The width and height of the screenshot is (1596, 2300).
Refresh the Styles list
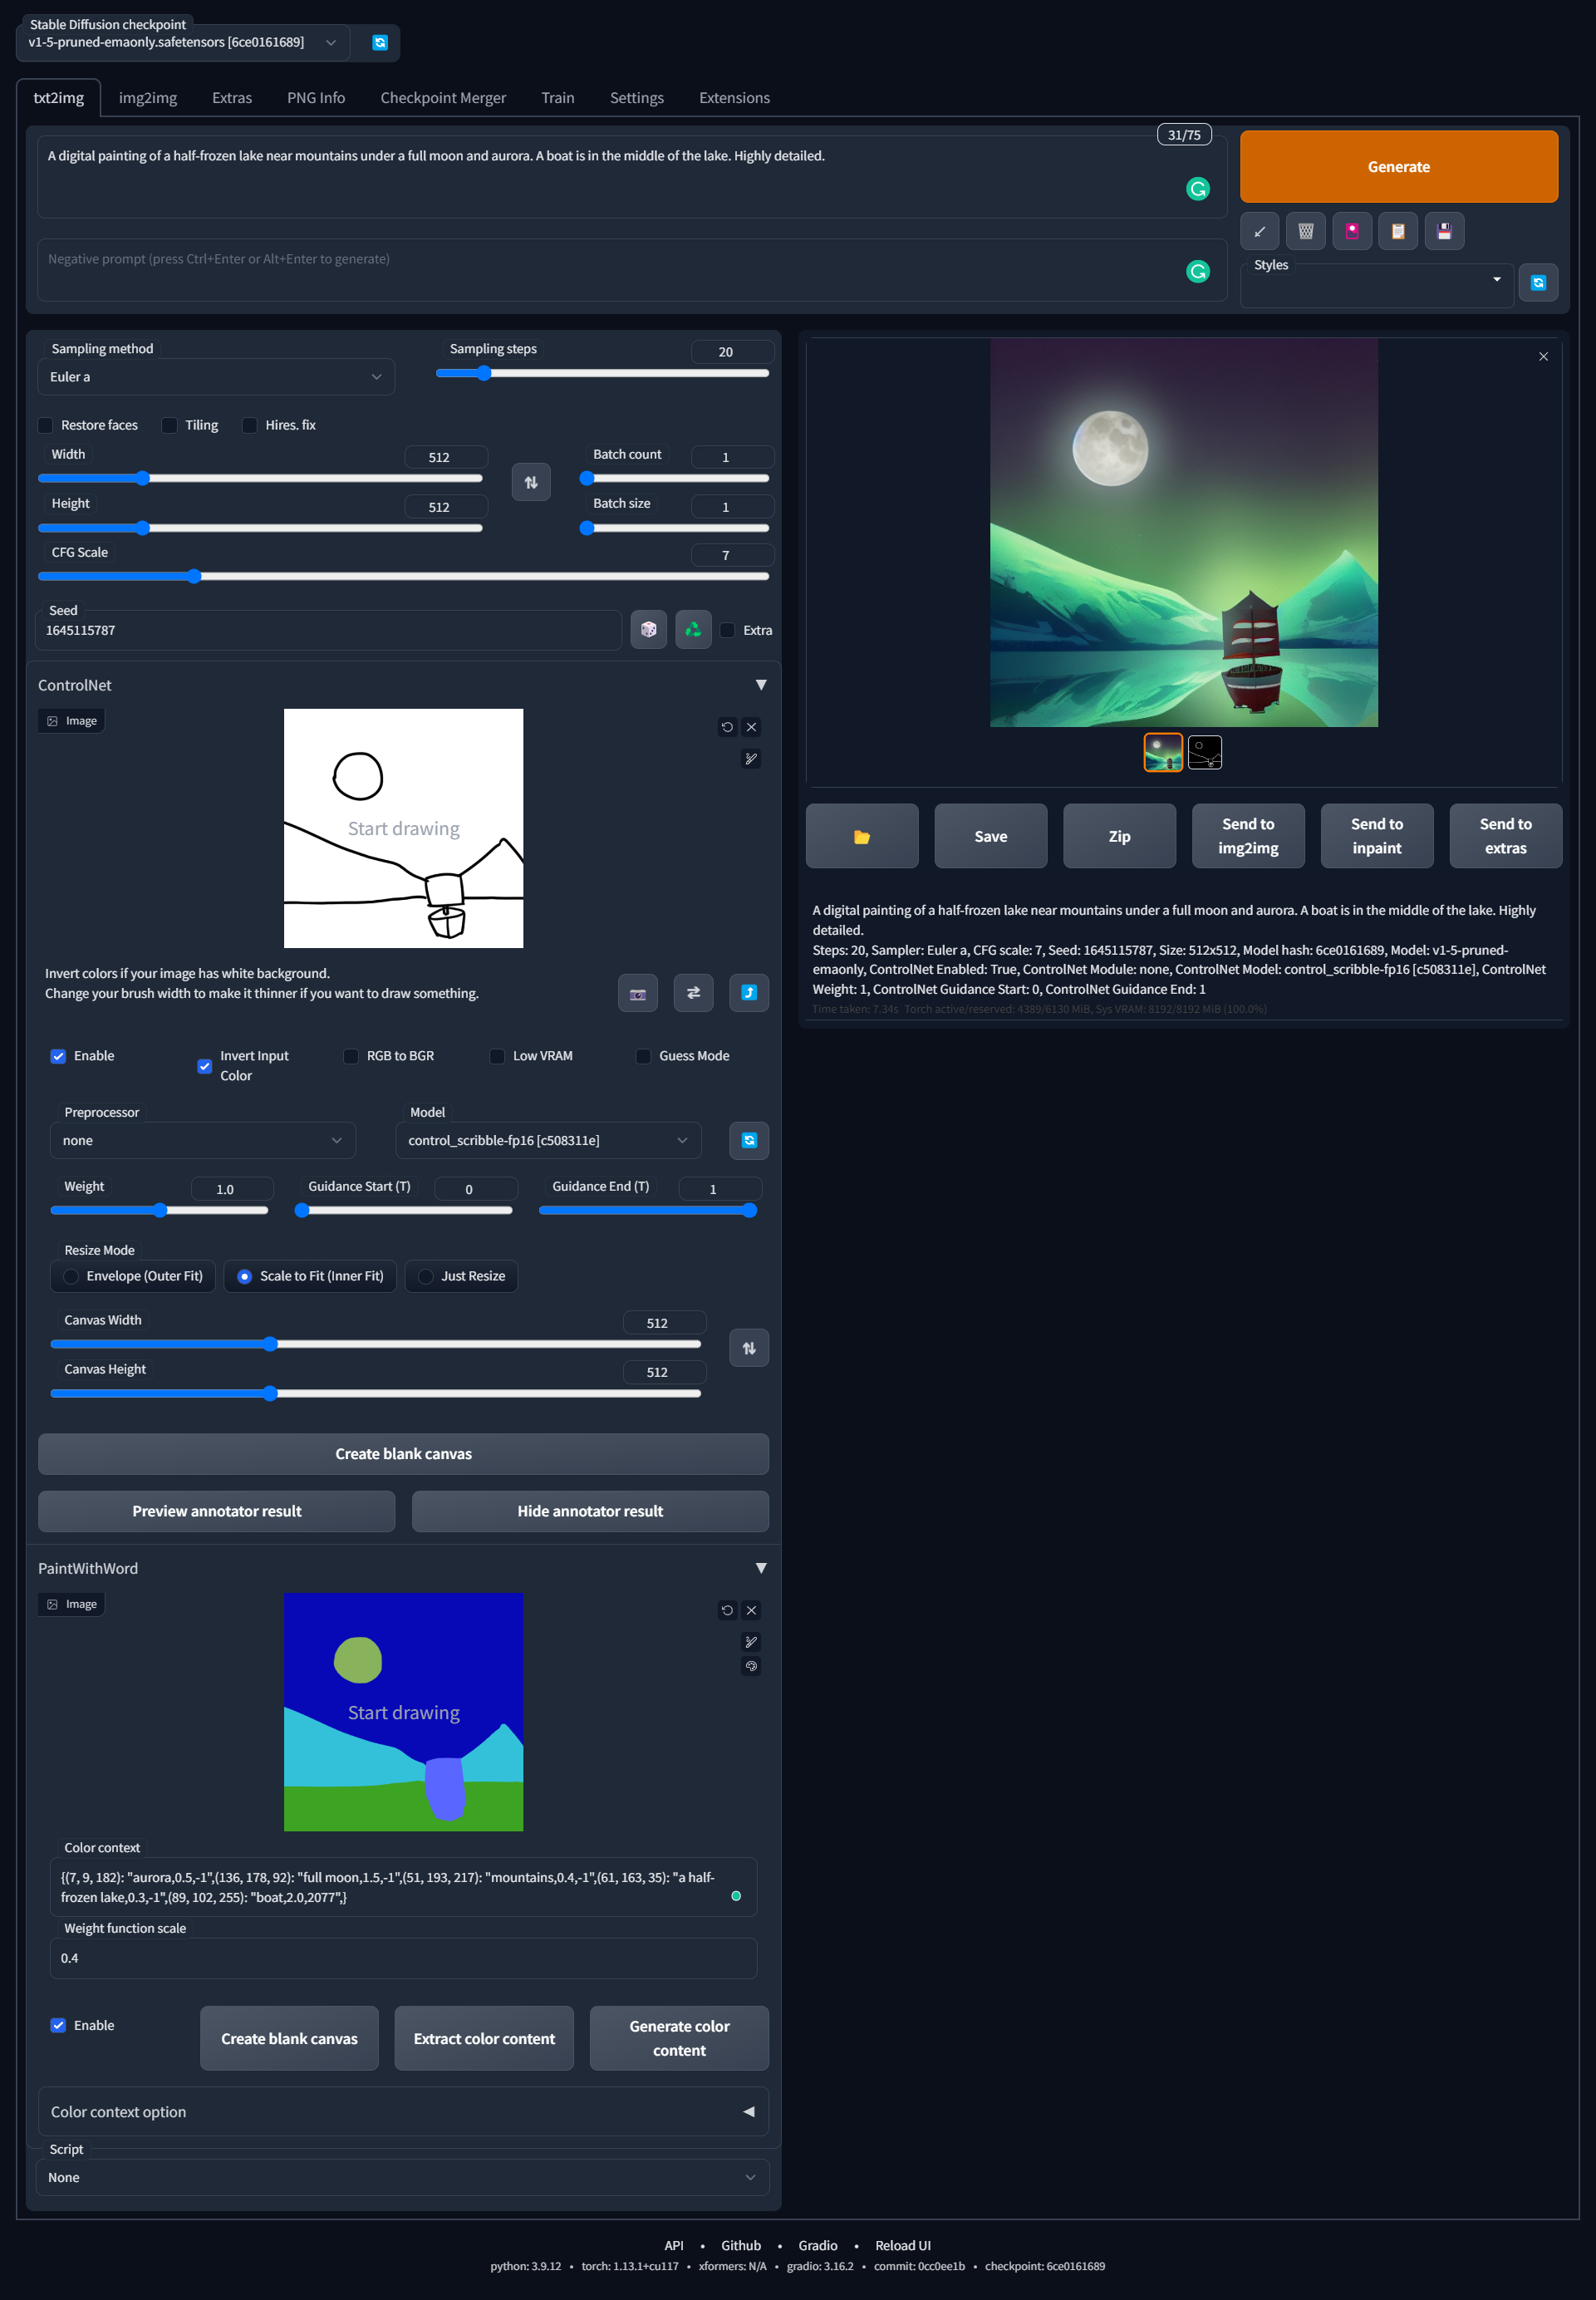[x=1538, y=283]
